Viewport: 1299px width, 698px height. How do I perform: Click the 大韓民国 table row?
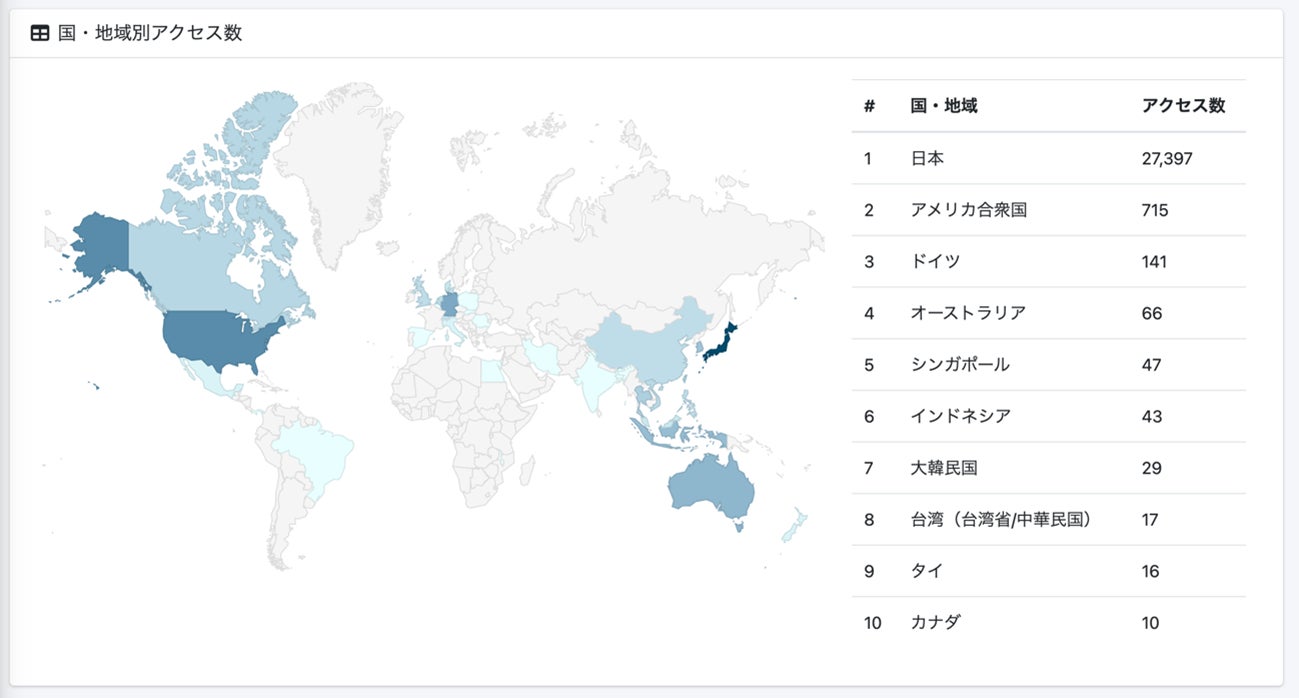(x=1048, y=468)
